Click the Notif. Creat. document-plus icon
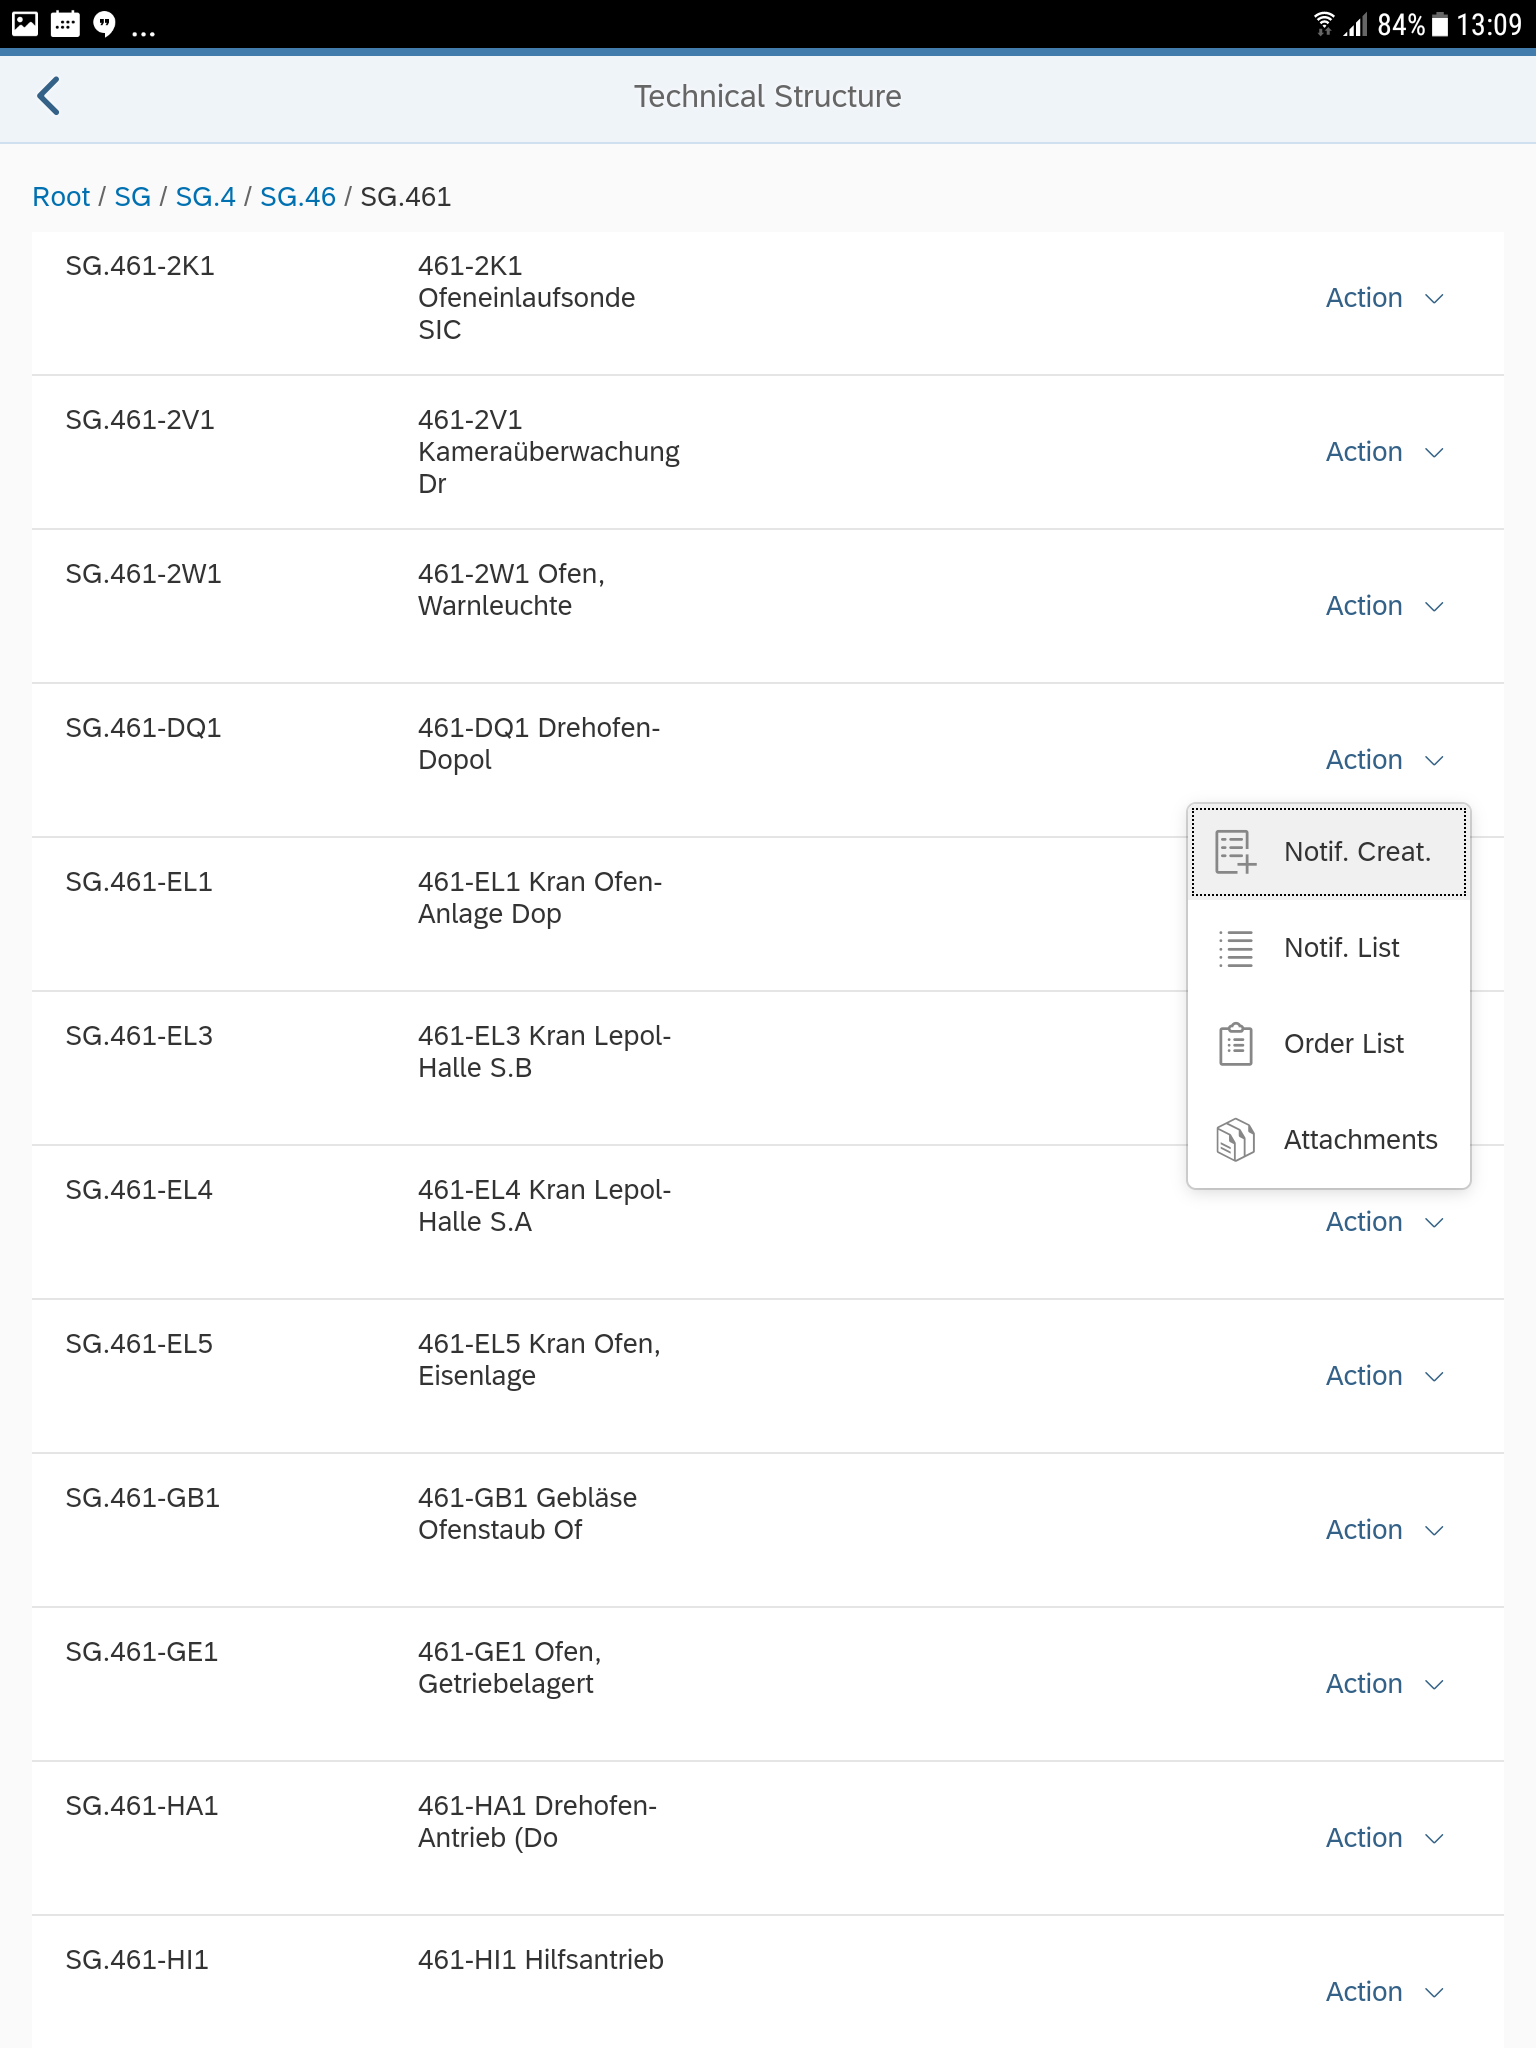This screenshot has height=2048, width=1536. click(x=1235, y=852)
